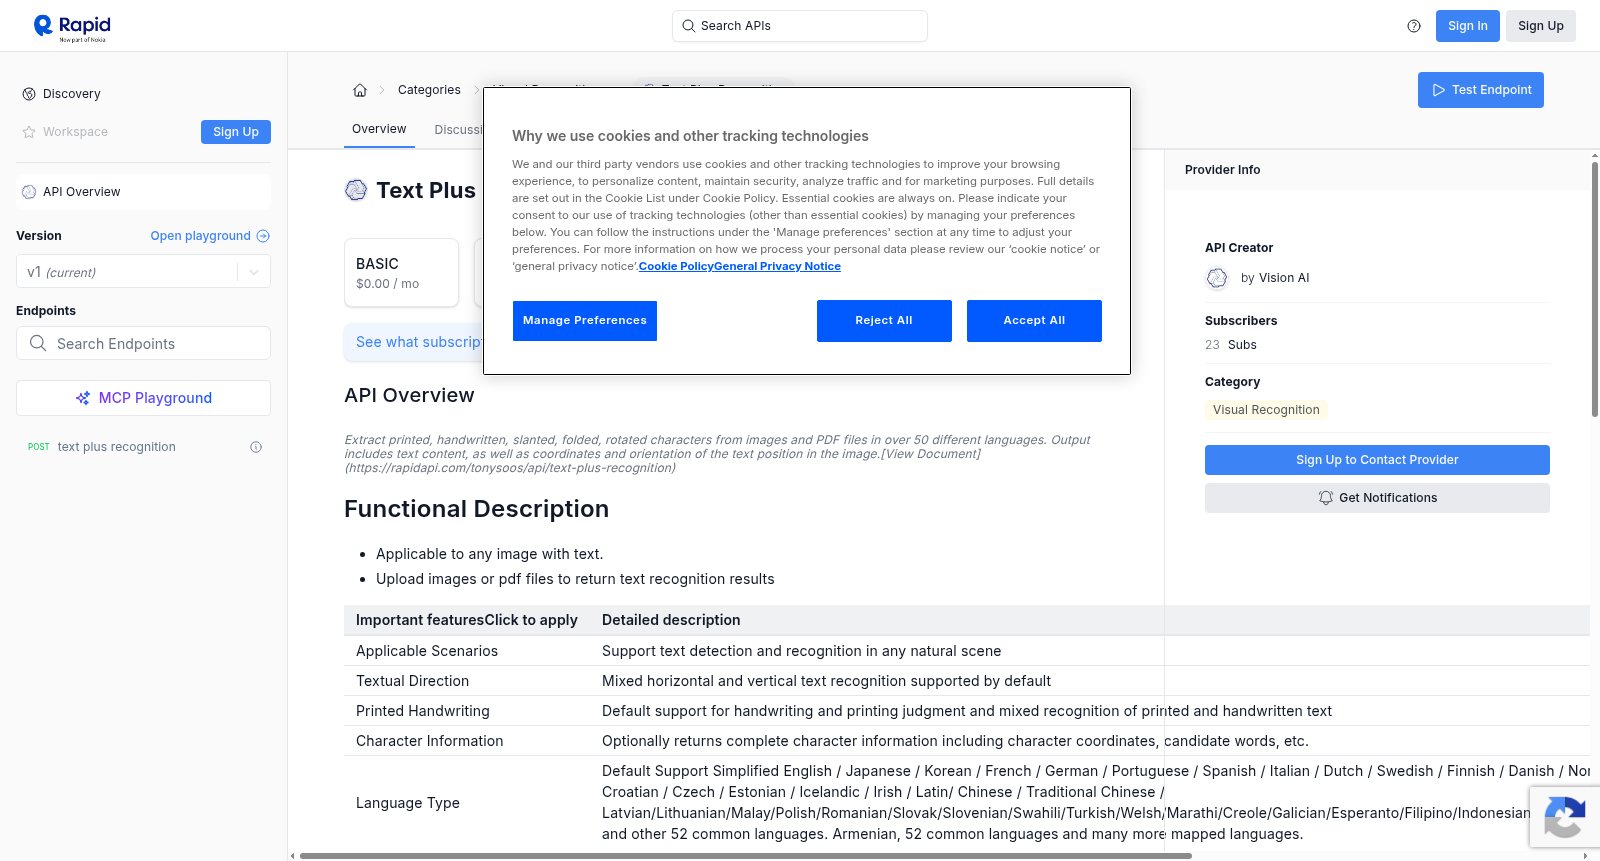Click the vertical scrollbar on the right
This screenshot has width=1600, height=861.
pyautogui.click(x=1595, y=288)
